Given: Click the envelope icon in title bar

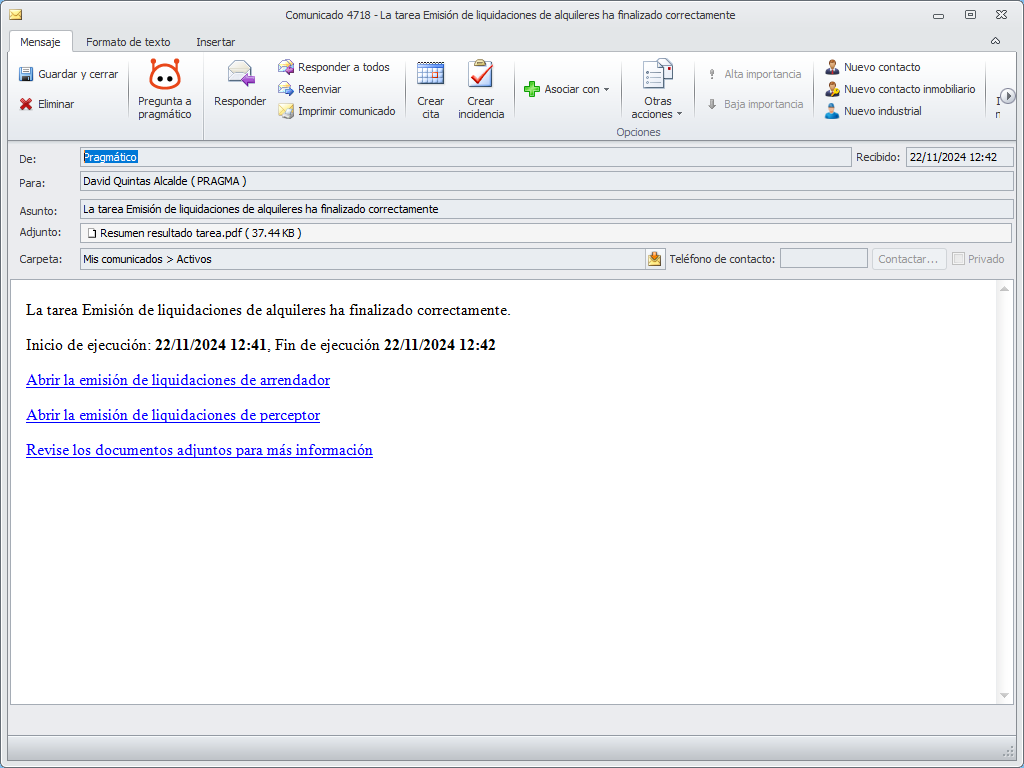Looking at the screenshot, I should point(16,14).
